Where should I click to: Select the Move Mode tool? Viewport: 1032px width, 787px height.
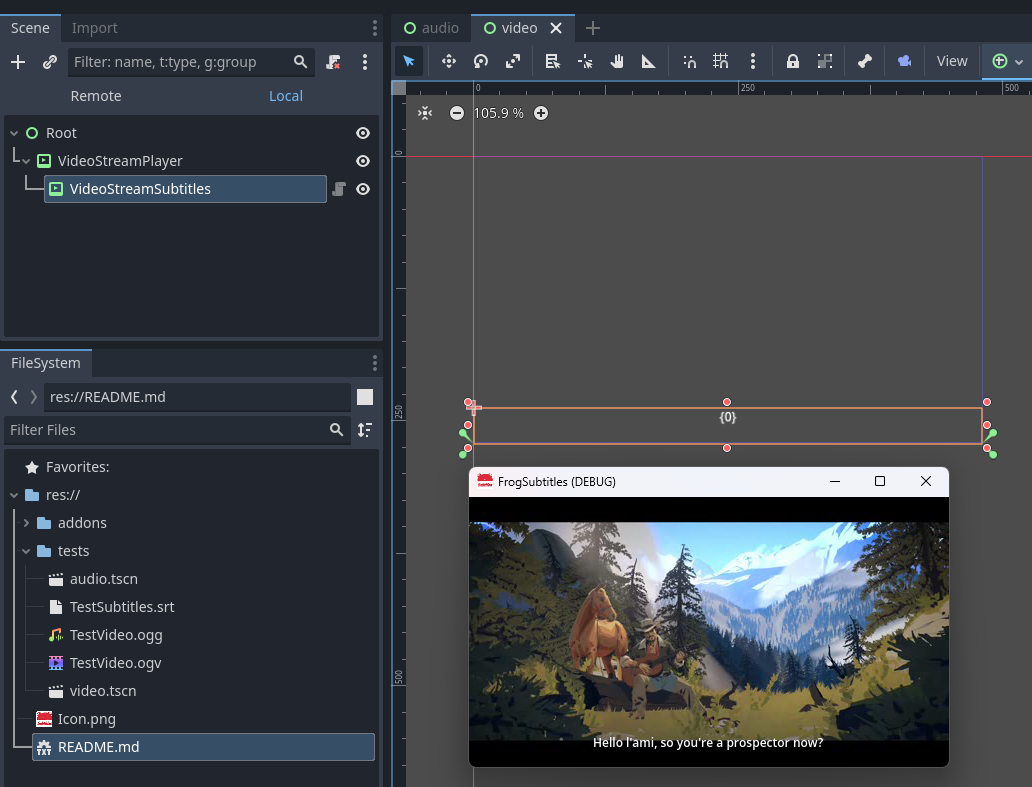[x=449, y=61]
